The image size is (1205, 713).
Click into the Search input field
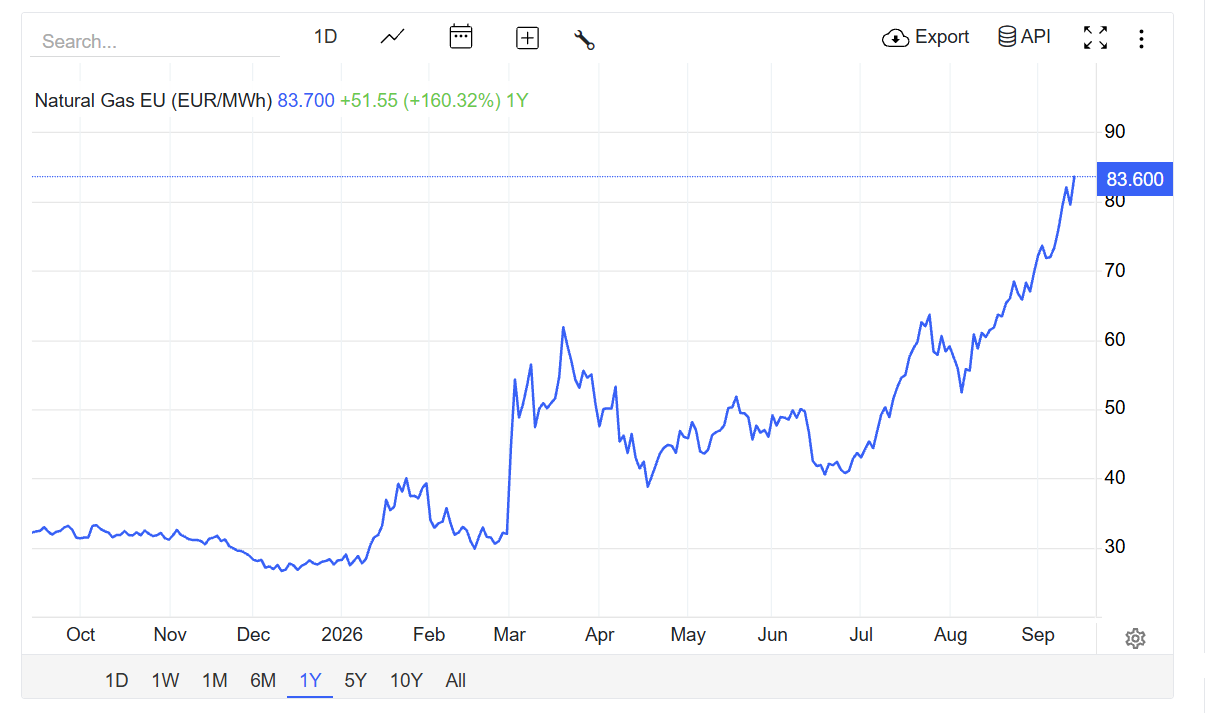pyautogui.click(x=156, y=42)
